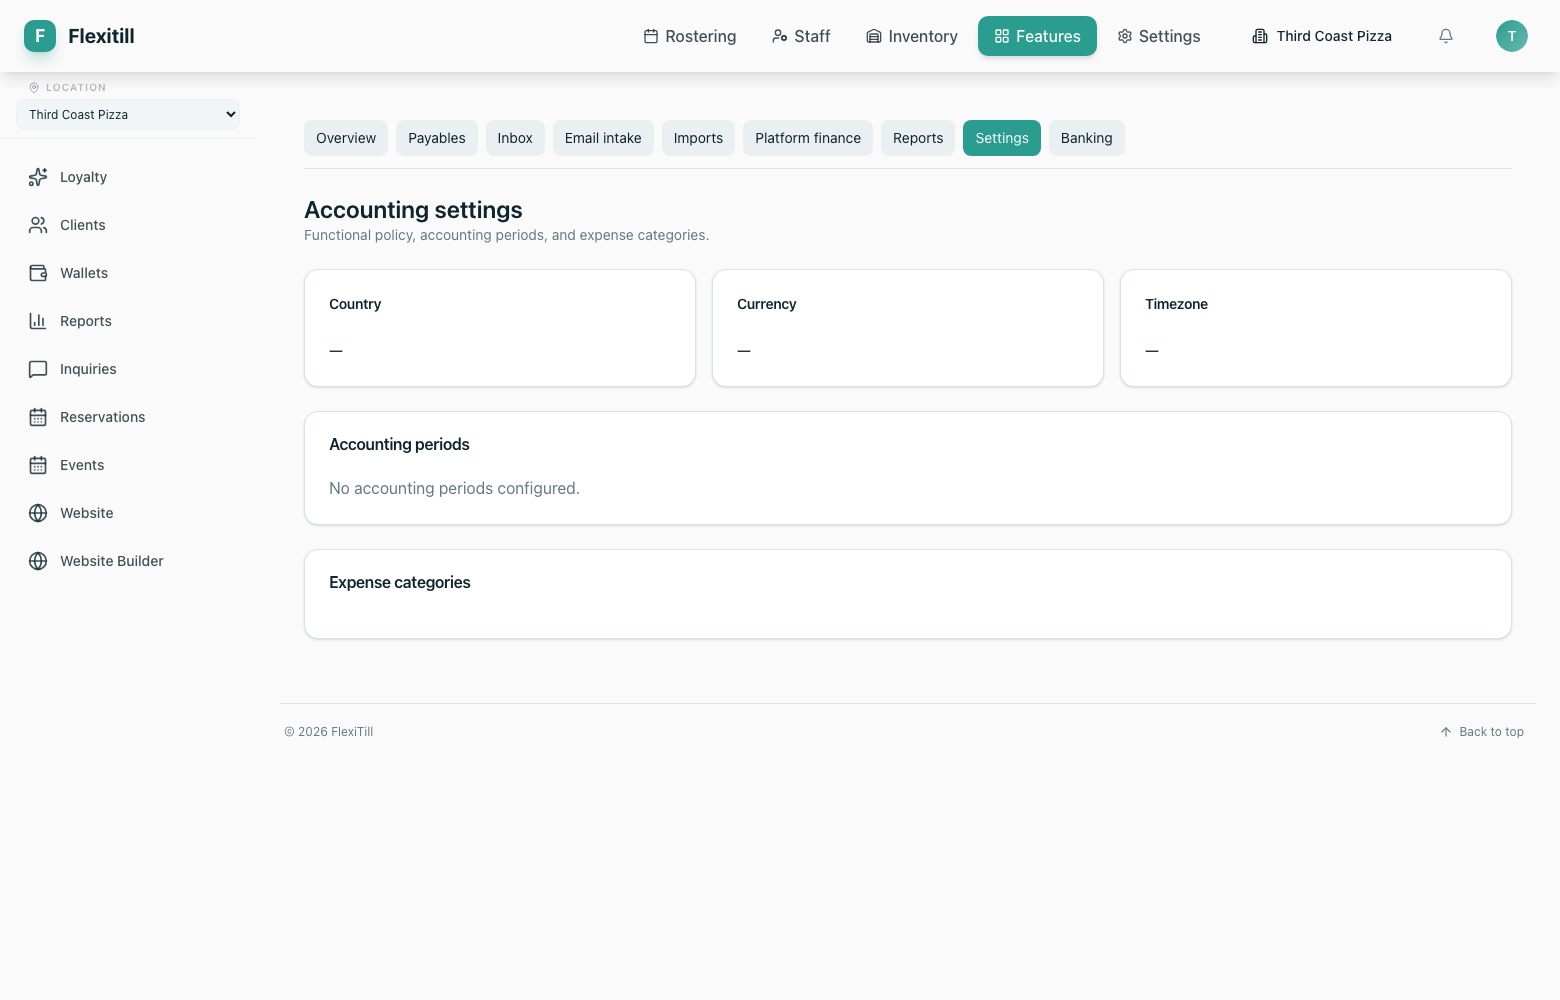Select Features in top navigation

pyautogui.click(x=1037, y=36)
